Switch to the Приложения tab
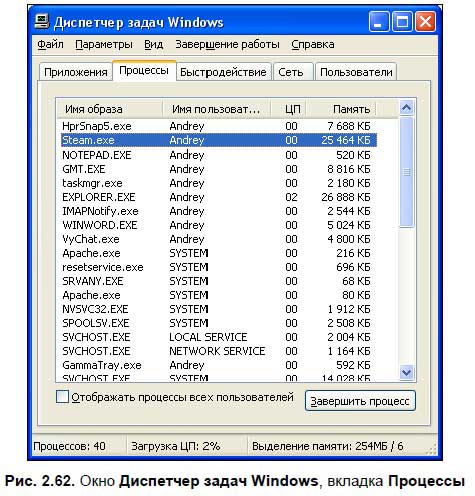The width and height of the screenshot is (475, 496). tap(76, 72)
